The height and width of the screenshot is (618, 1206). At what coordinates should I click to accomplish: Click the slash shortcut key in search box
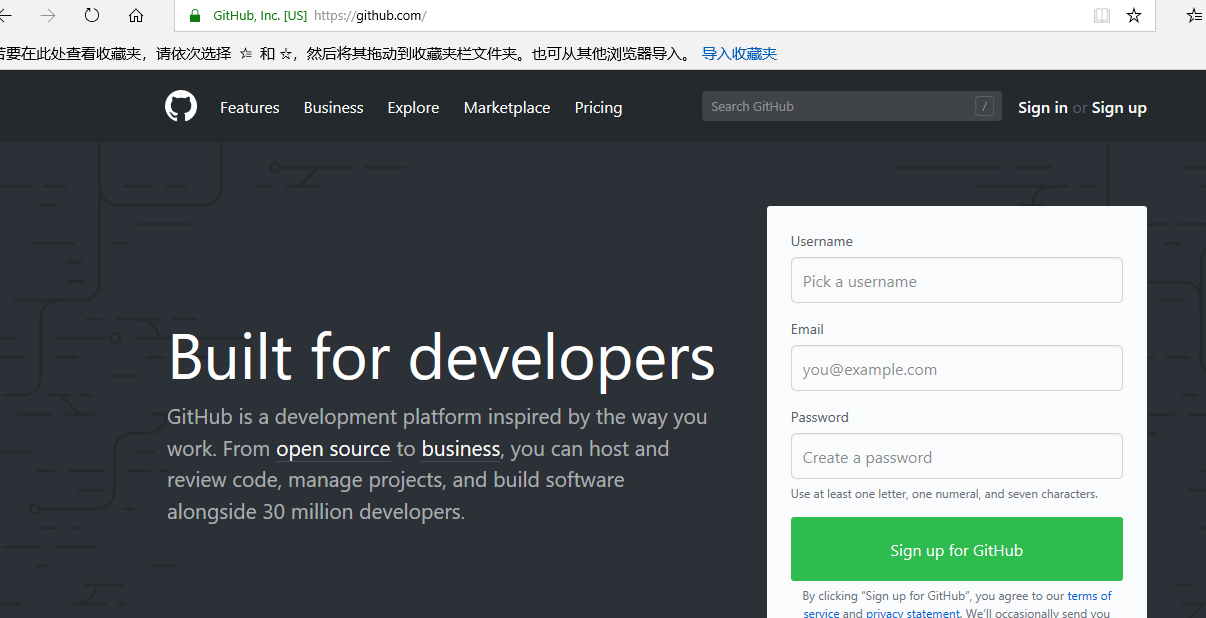pos(985,106)
